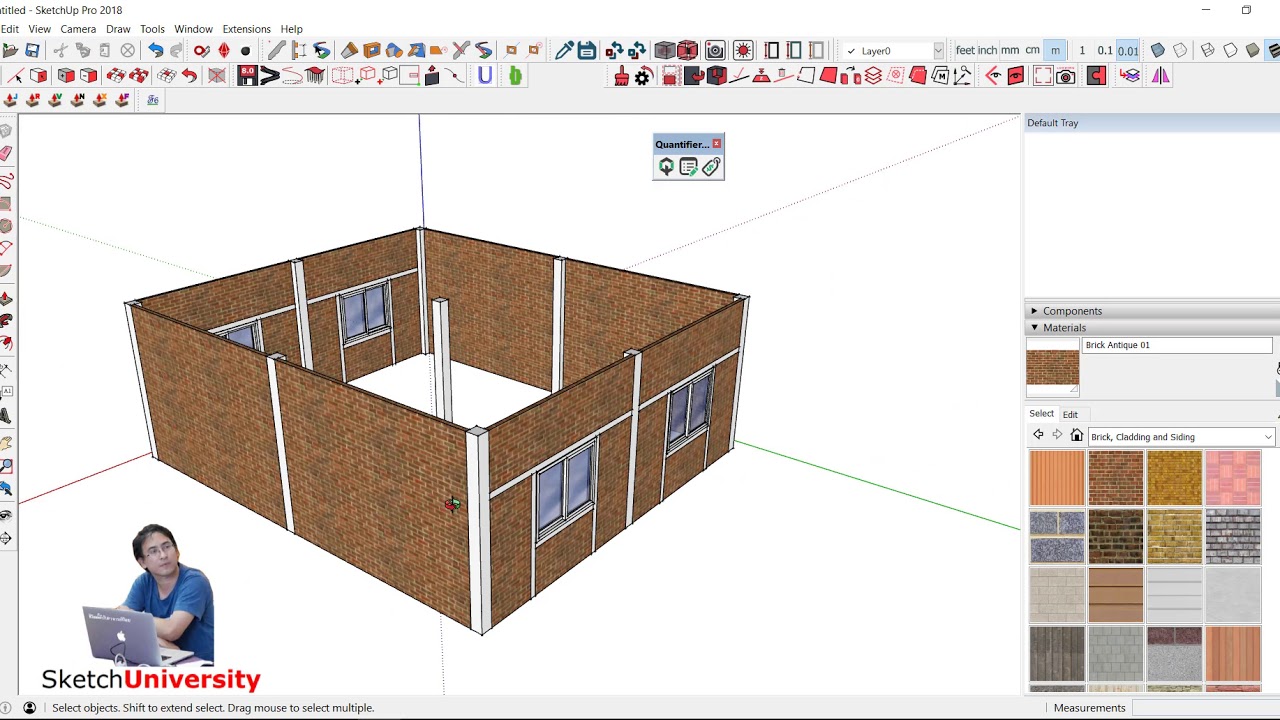The image size is (1280, 720).
Task: Click the materials forward arrow
Action: pos(1057,435)
